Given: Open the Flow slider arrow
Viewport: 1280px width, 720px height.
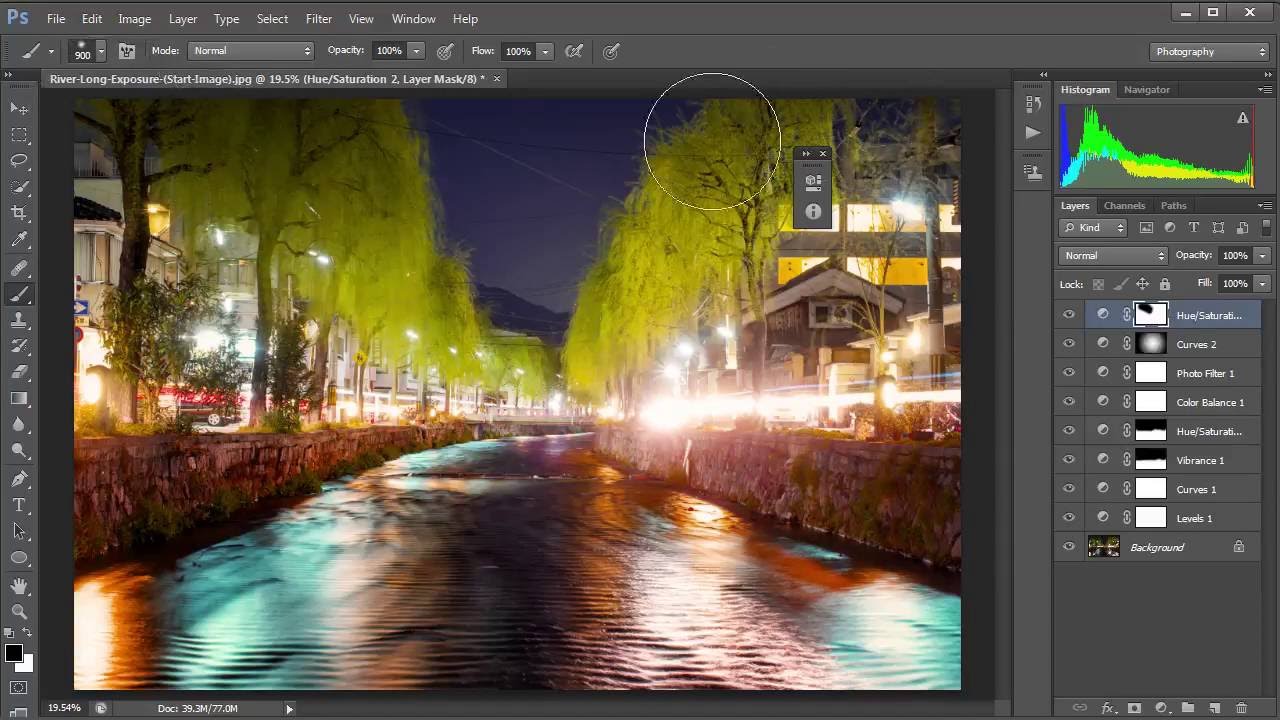Looking at the screenshot, I should coord(545,51).
